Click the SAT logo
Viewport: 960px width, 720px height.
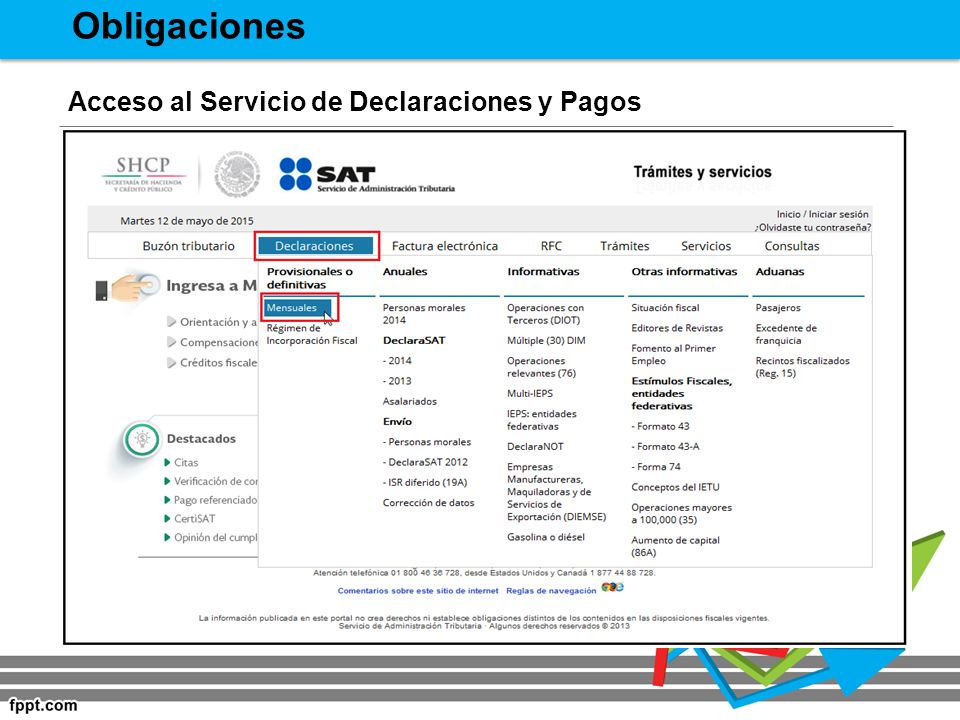pyautogui.click(x=367, y=174)
